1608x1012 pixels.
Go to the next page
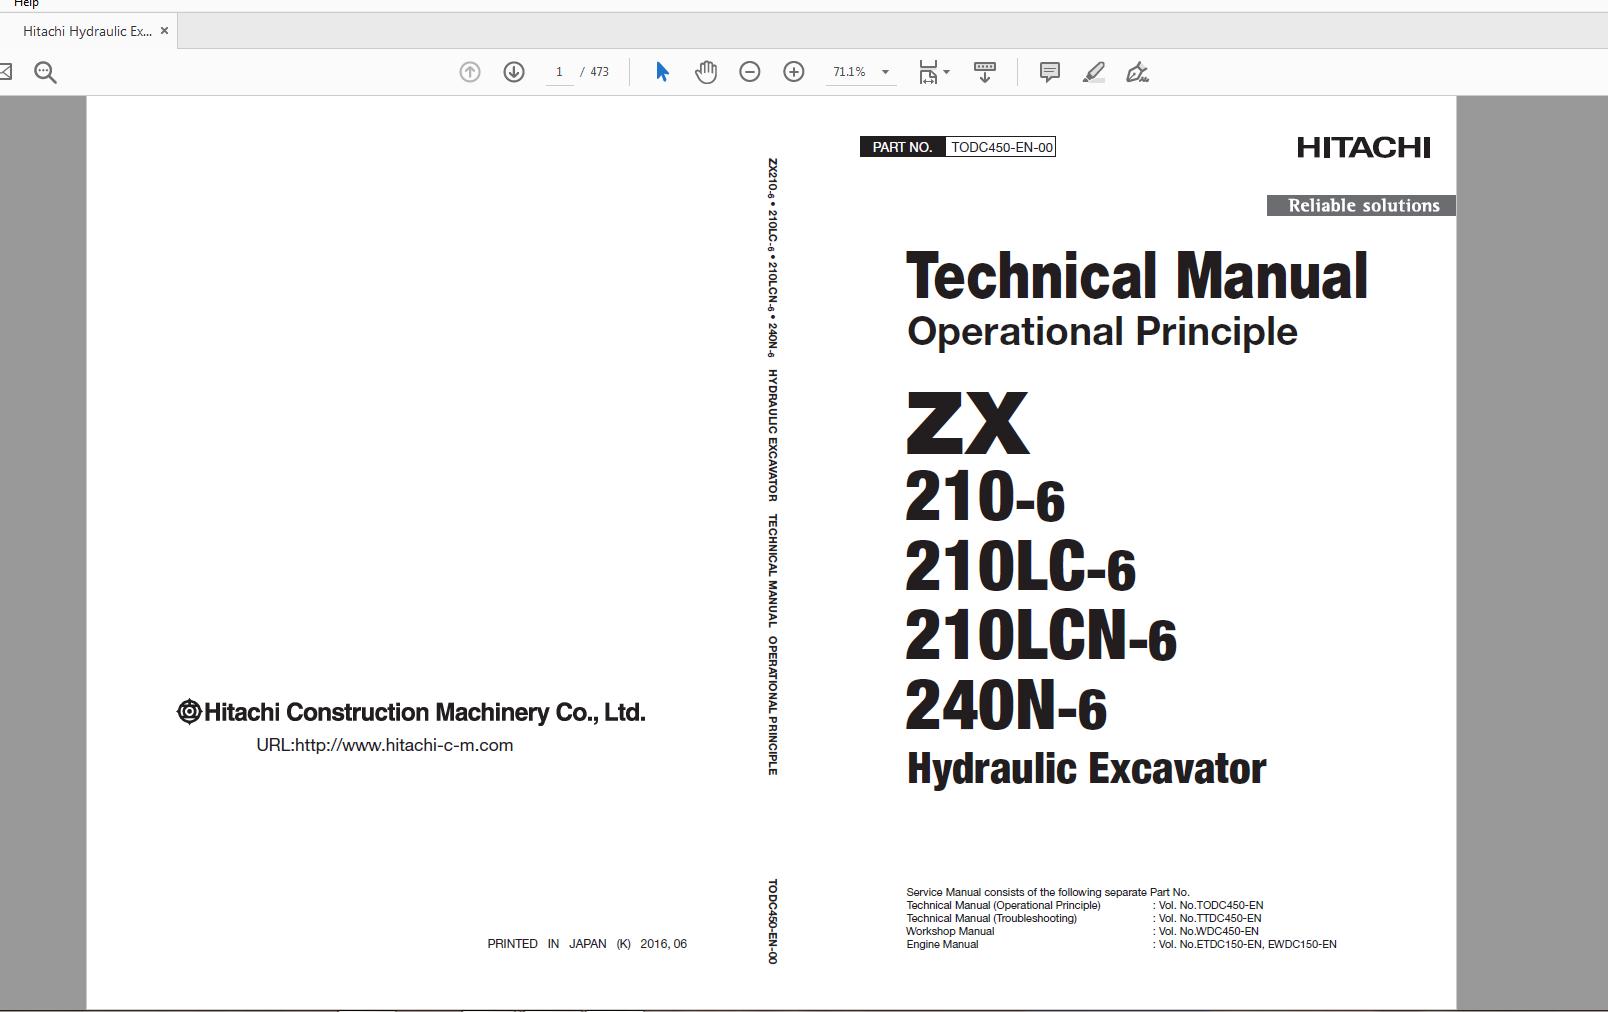click(x=514, y=72)
